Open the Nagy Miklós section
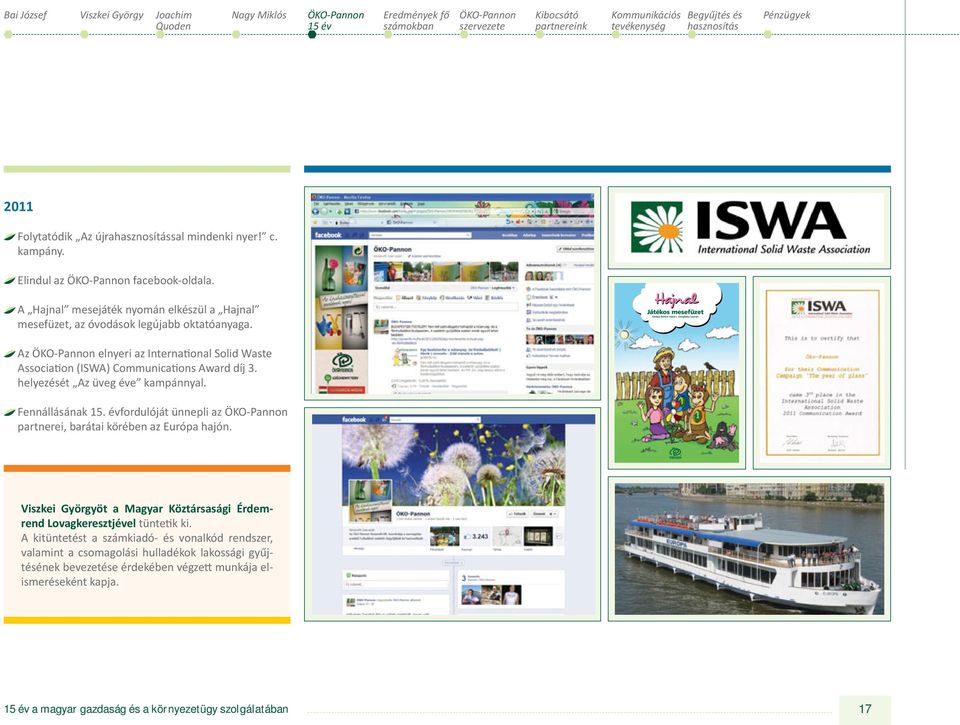The image size is (960, 725). pos(259,15)
